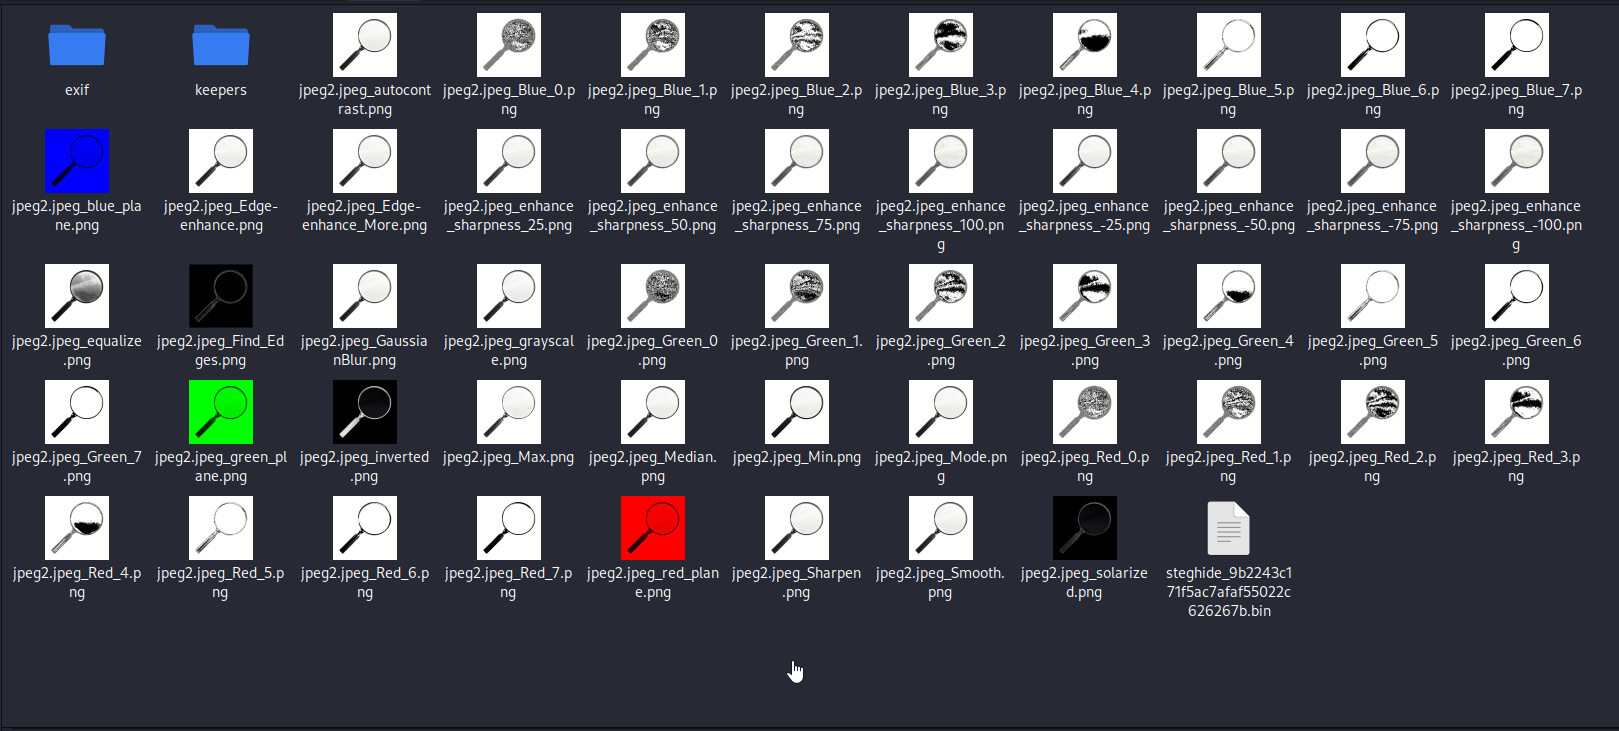Click jpeg2.jpeg_Sharpen.png thumbnail

point(797,528)
